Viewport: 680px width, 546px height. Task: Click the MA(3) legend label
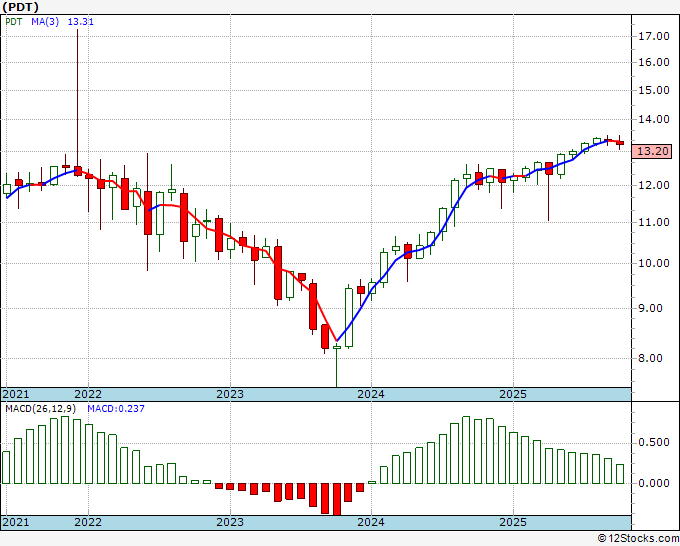[x=45, y=22]
